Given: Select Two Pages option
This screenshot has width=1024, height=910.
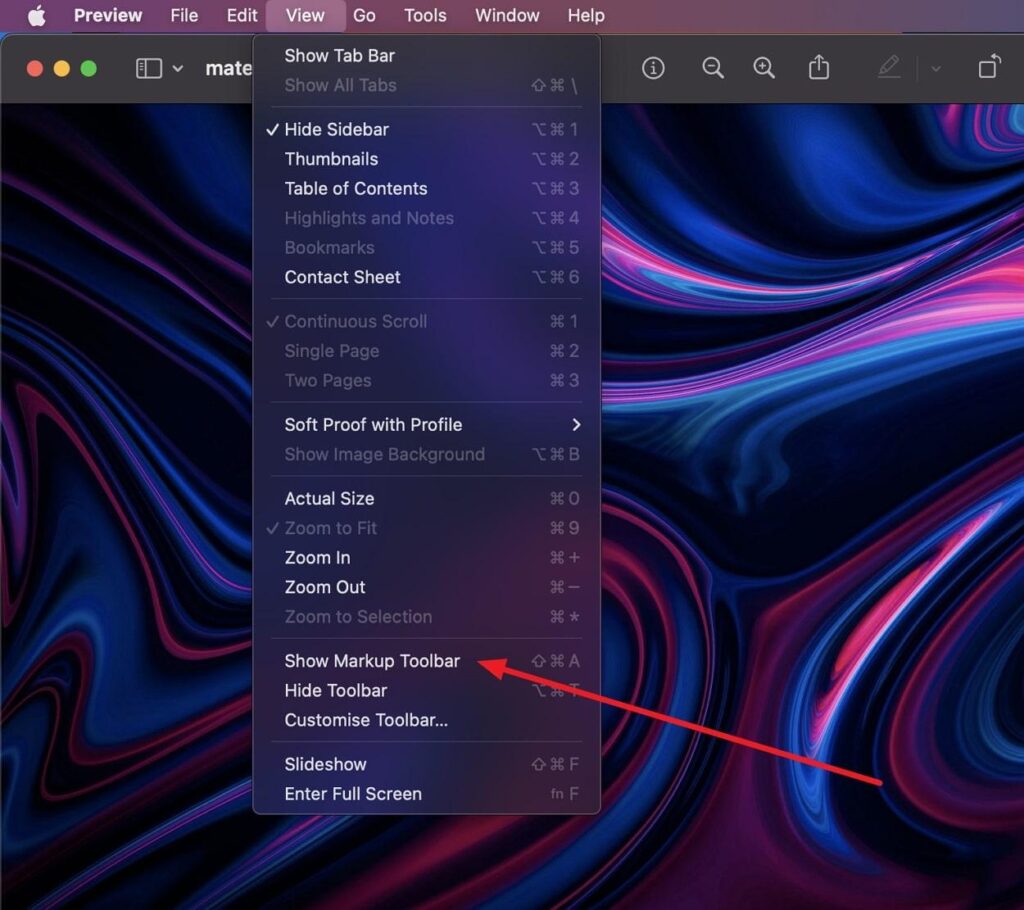Looking at the screenshot, I should 426,380.
